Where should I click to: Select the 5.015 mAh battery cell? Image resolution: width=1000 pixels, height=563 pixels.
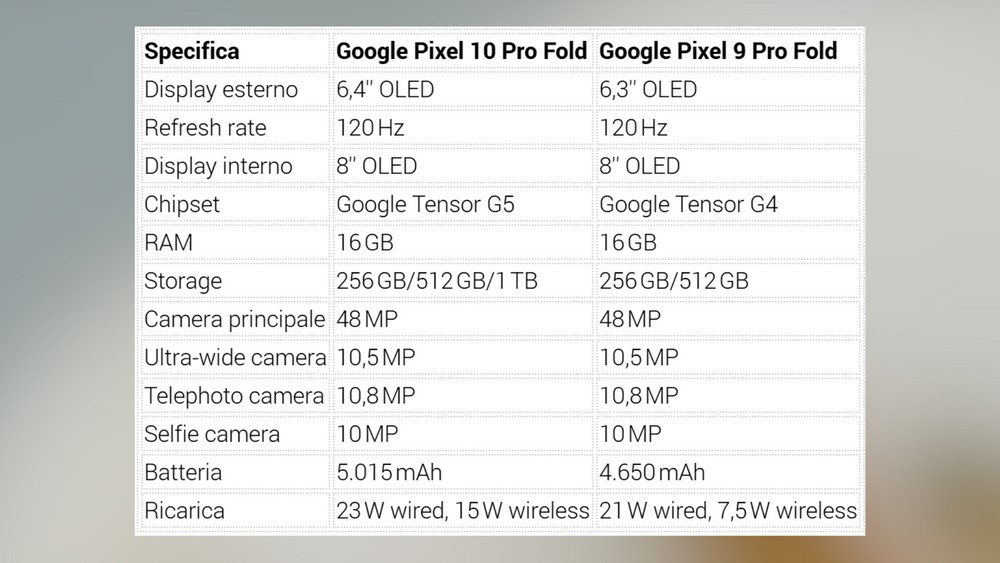(x=389, y=472)
